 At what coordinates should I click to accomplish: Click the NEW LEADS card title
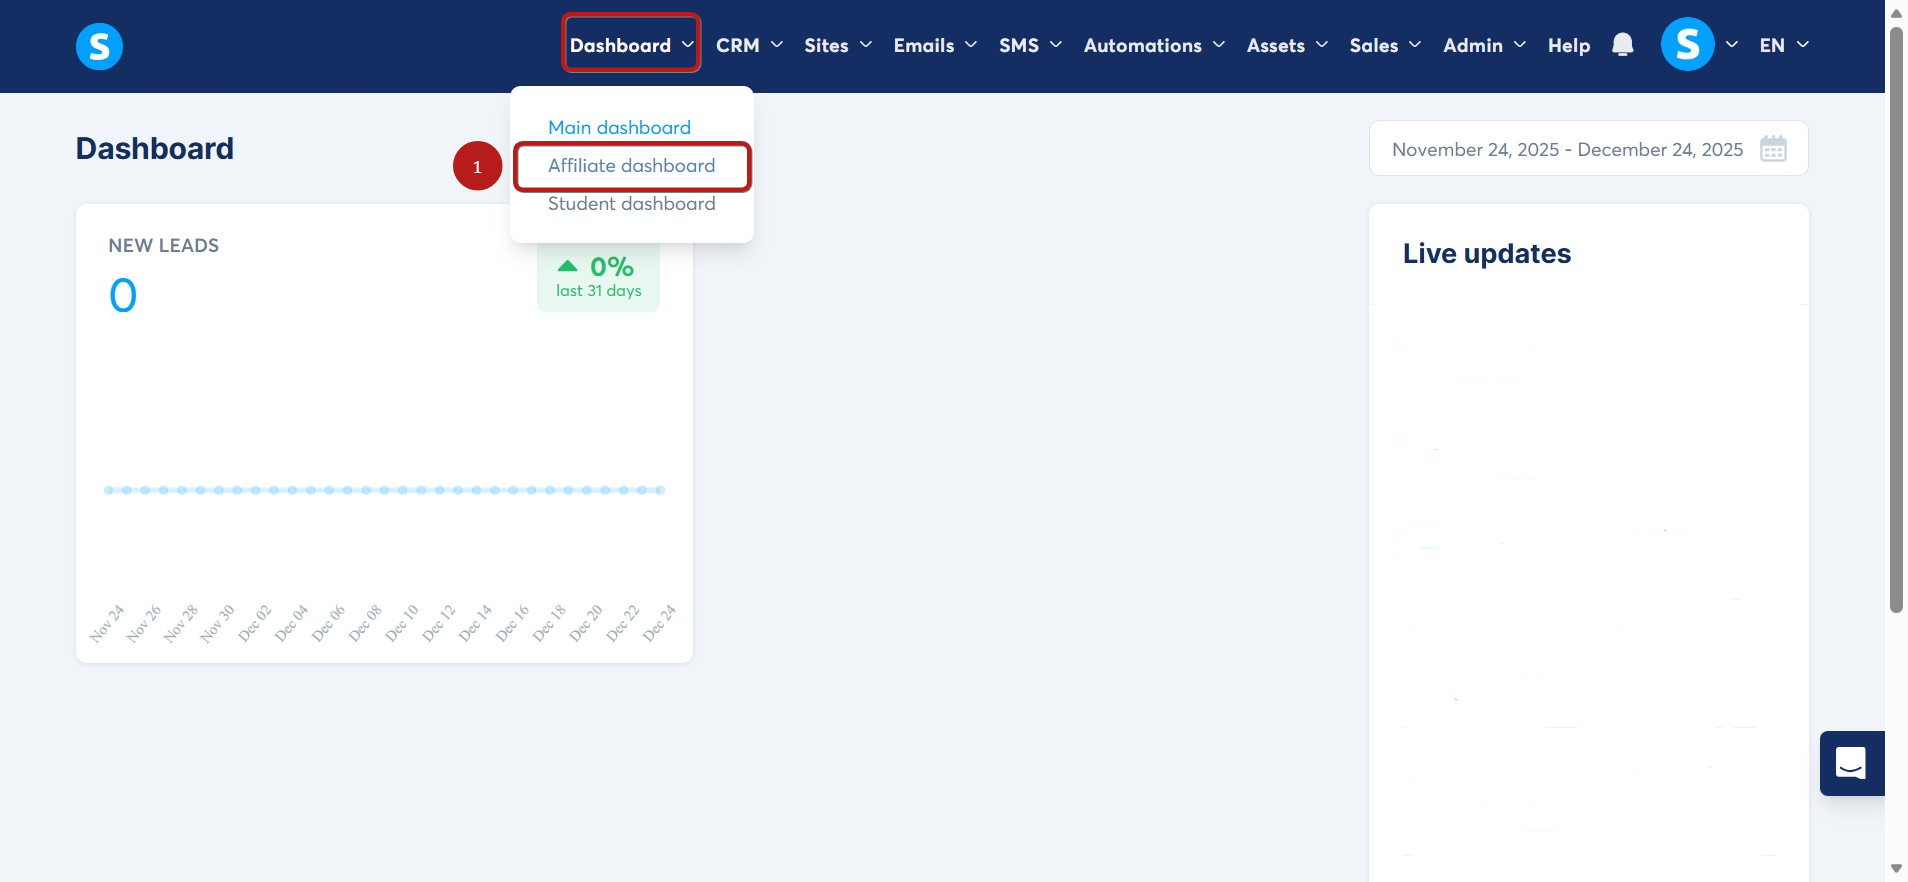[163, 246]
